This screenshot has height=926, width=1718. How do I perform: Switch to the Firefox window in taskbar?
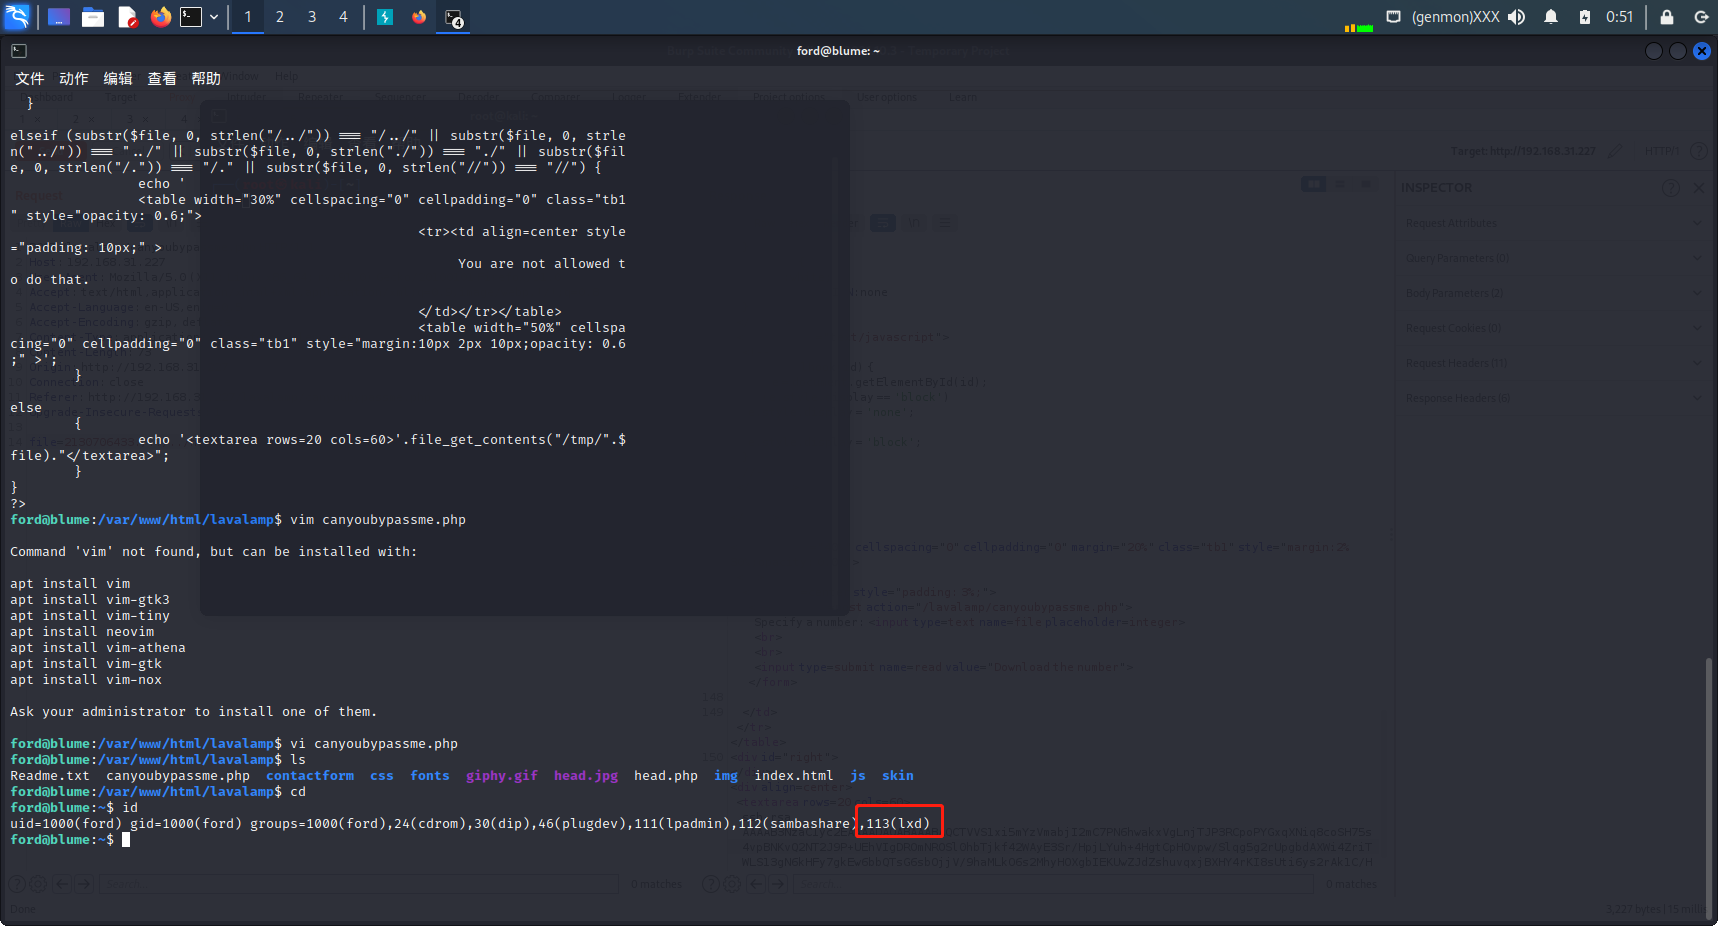tap(419, 17)
